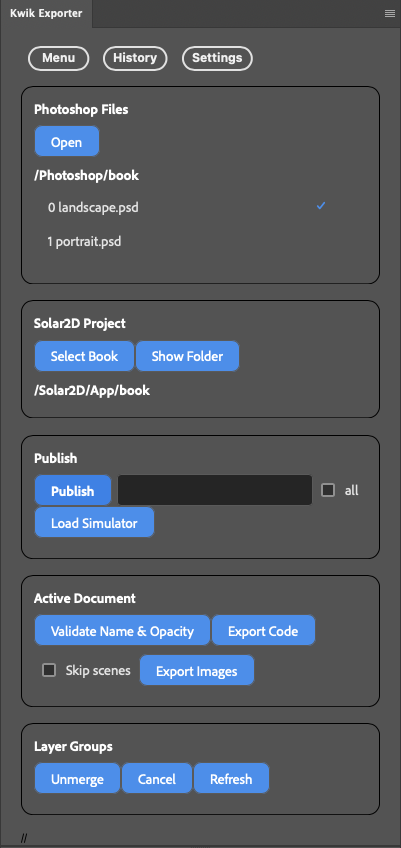The image size is (401, 848).
Task: Focus the Publish text input field
Action: (215, 491)
